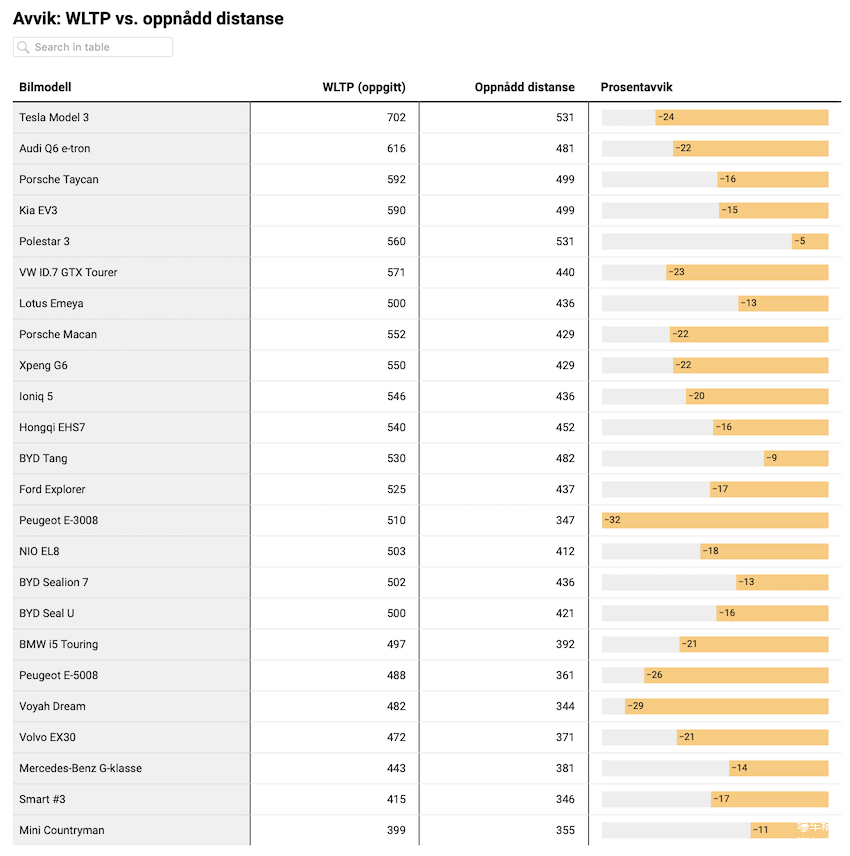This screenshot has height=856, width=850.
Task: Sort by the WLTP (oppgitt) header
Action: pyautogui.click(x=364, y=87)
